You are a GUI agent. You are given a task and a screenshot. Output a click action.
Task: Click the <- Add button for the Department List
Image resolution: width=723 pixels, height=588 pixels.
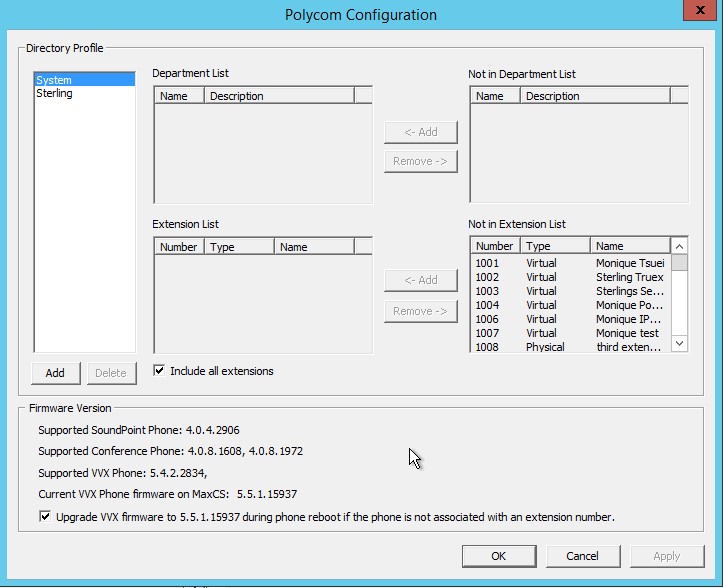(x=421, y=132)
